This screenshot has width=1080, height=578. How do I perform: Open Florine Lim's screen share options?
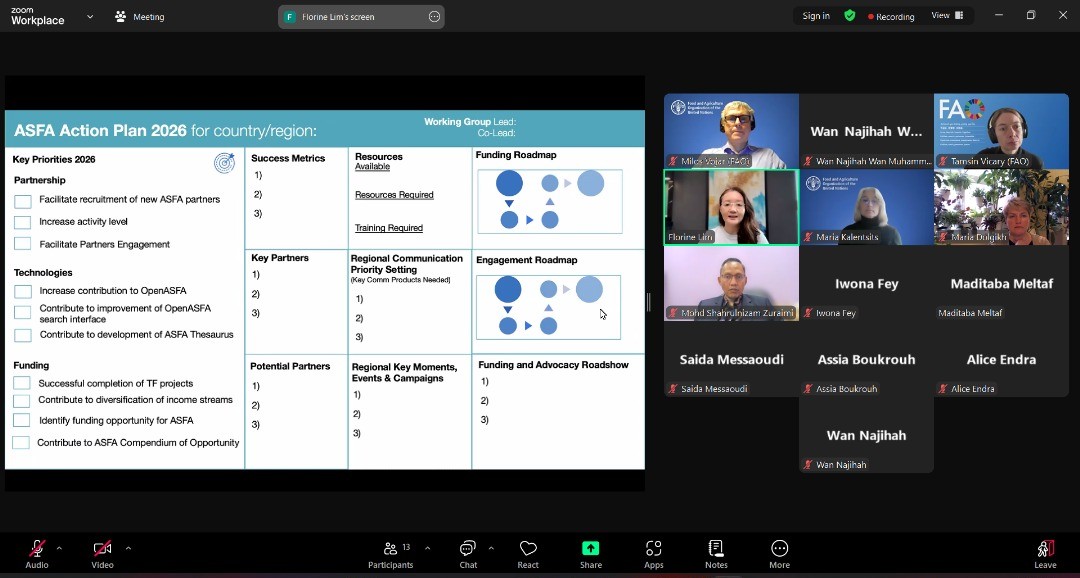(434, 17)
